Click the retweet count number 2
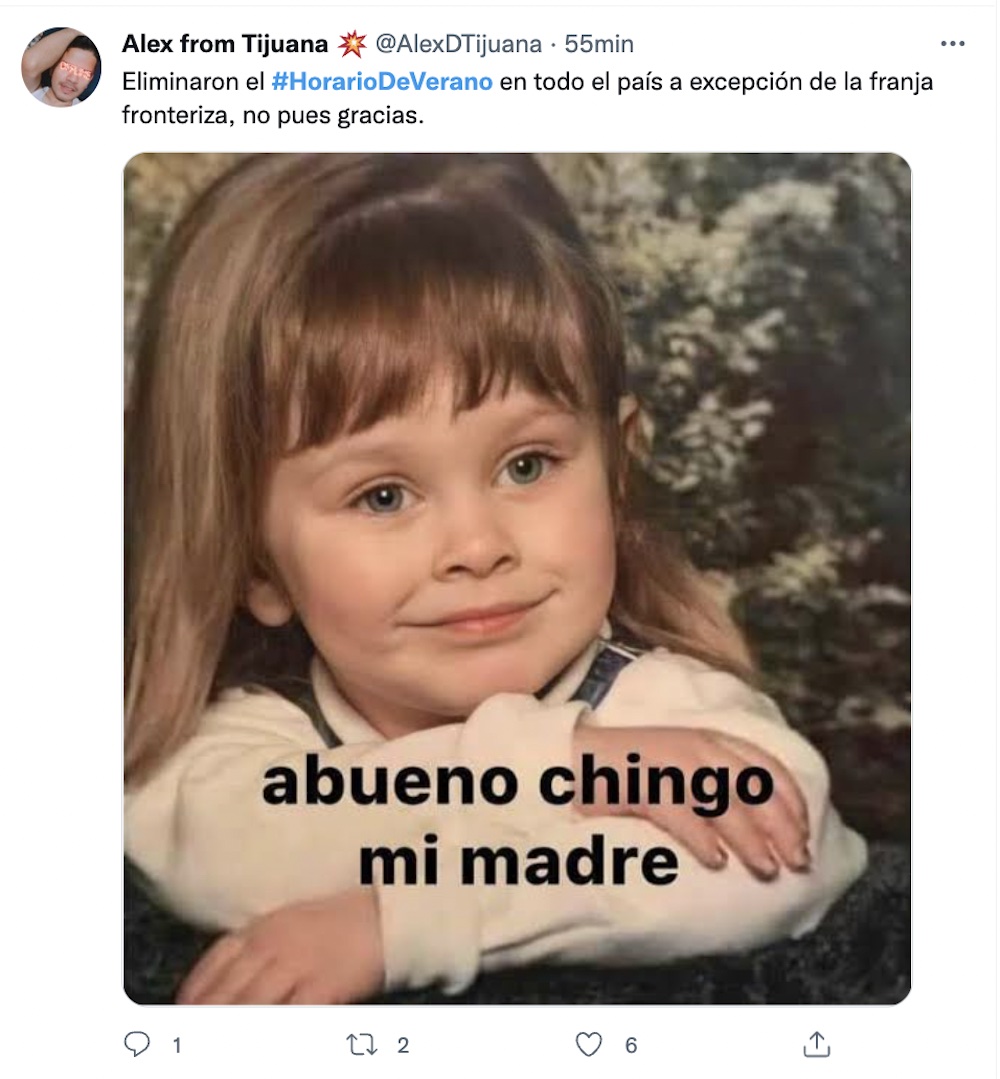The height and width of the screenshot is (1079, 1000). (403, 1045)
